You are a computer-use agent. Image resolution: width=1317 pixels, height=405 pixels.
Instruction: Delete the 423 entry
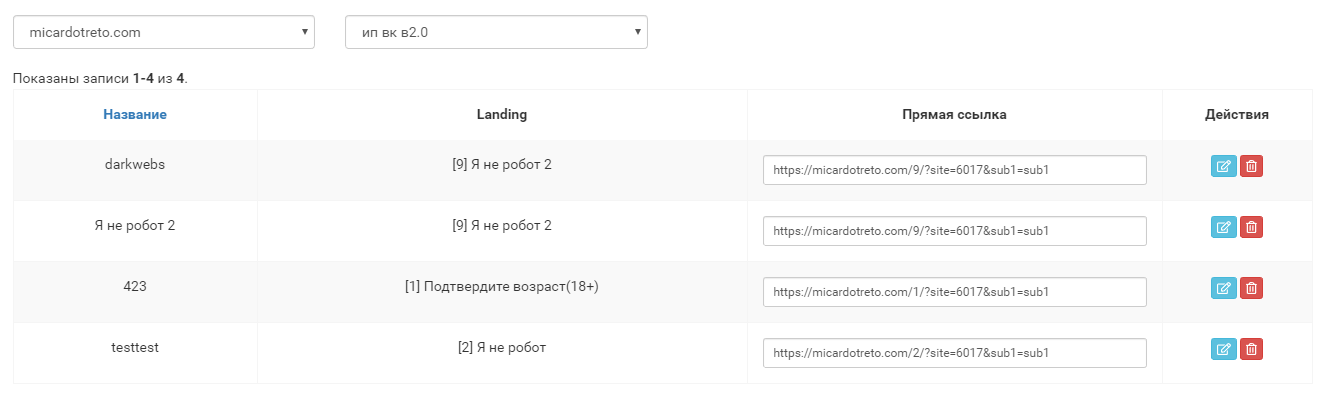point(1251,289)
